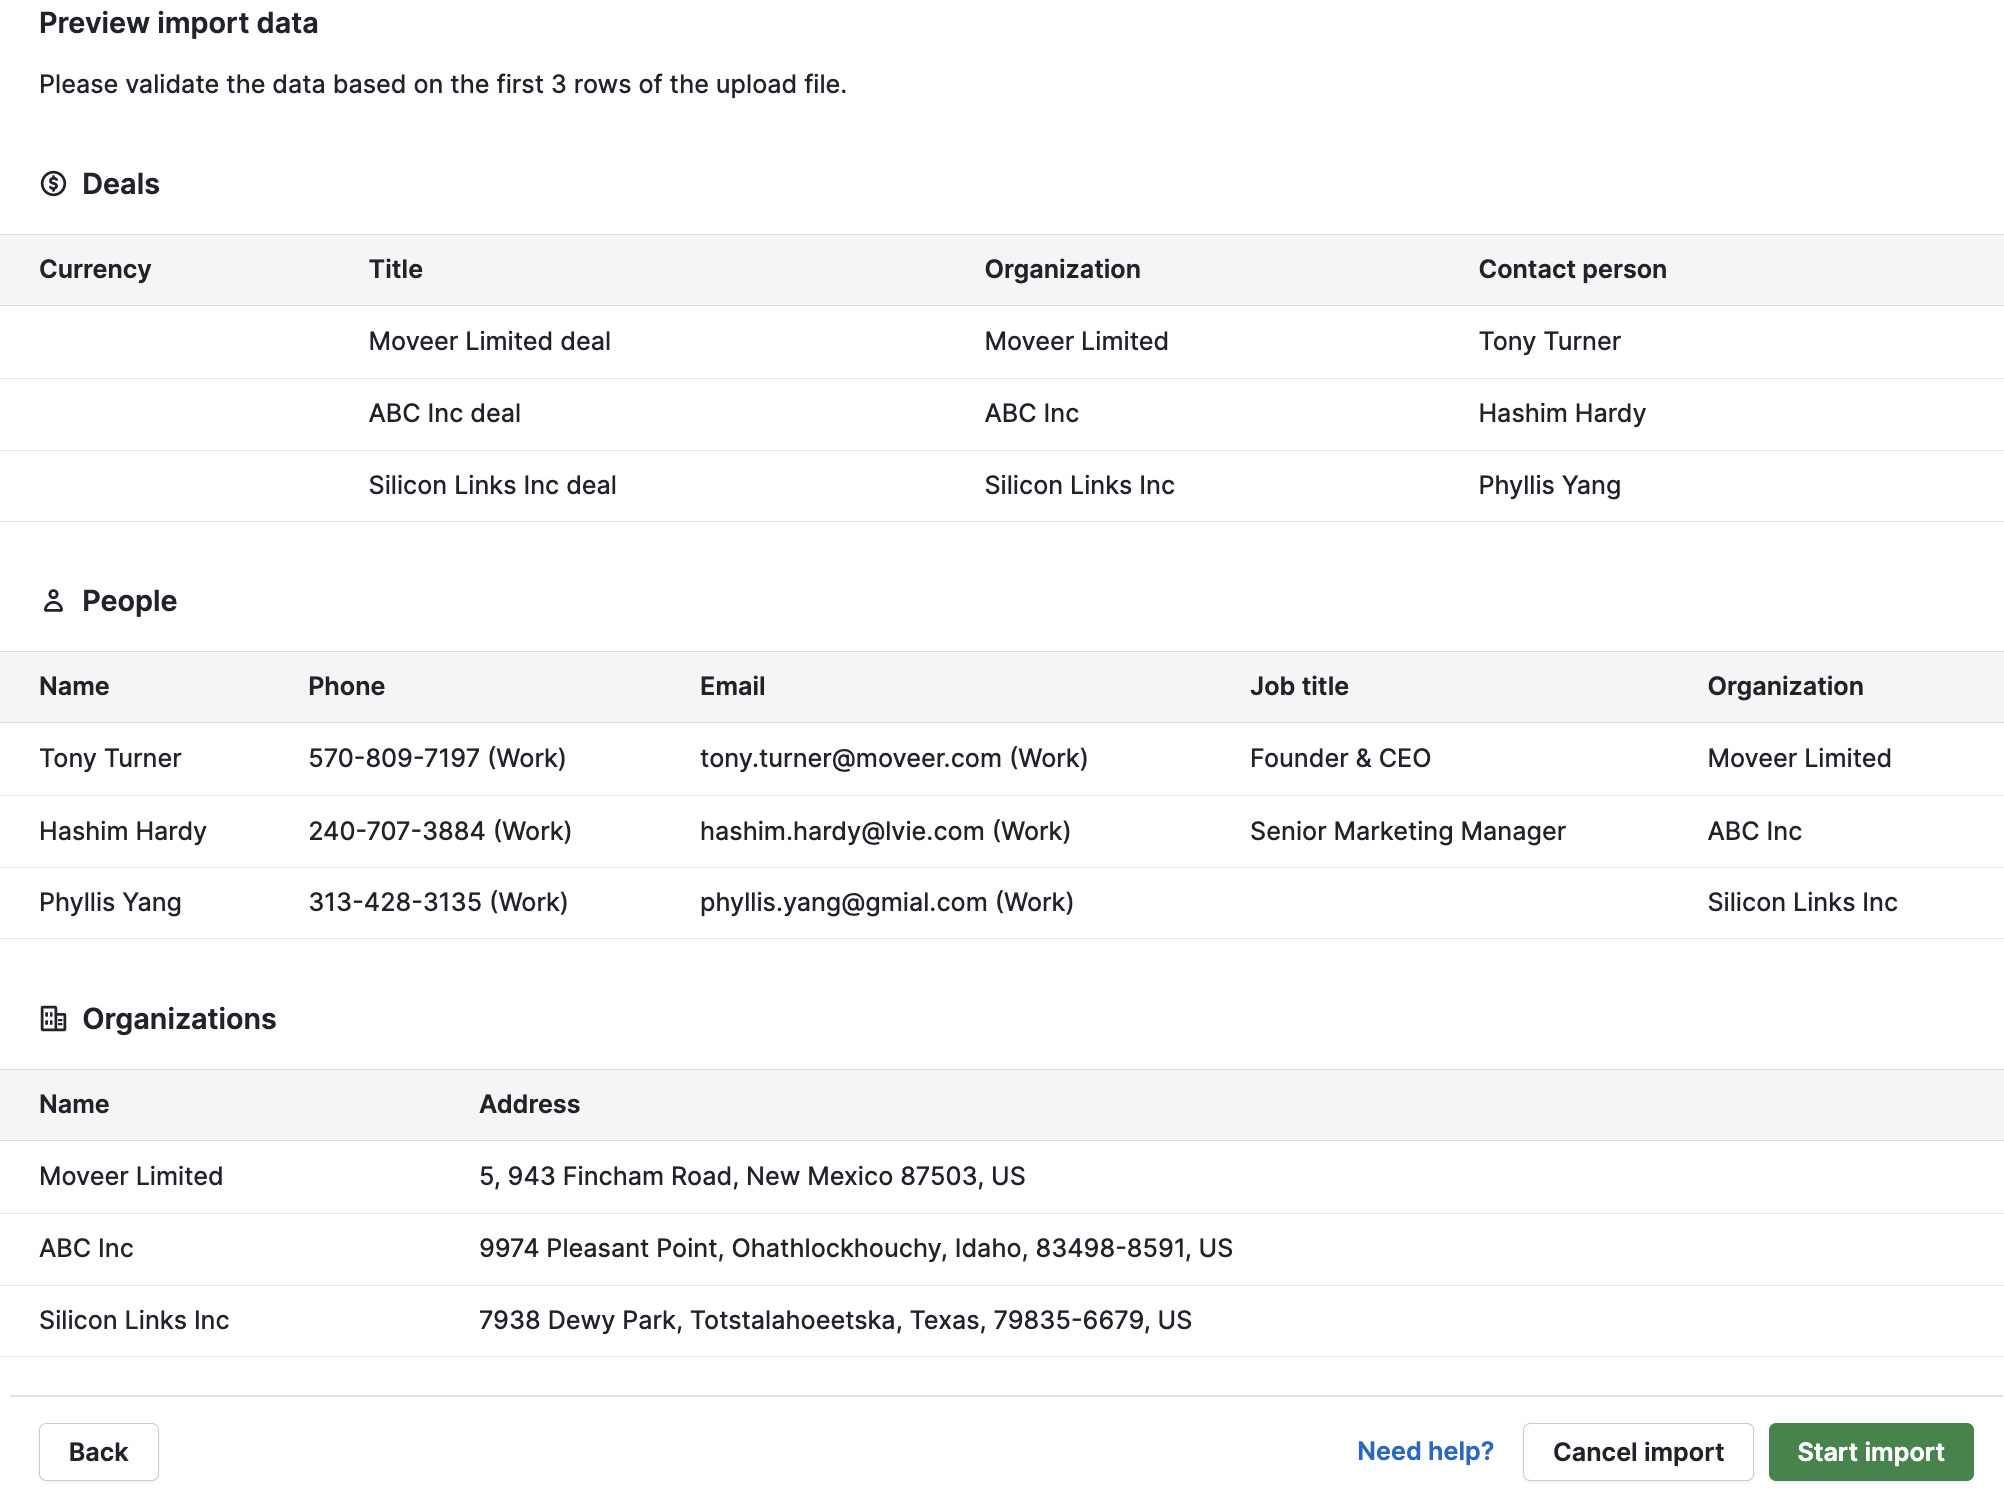Image resolution: width=2004 pixels, height=1488 pixels.
Task: Click the Address column header in Organizations
Action: point(530,1104)
